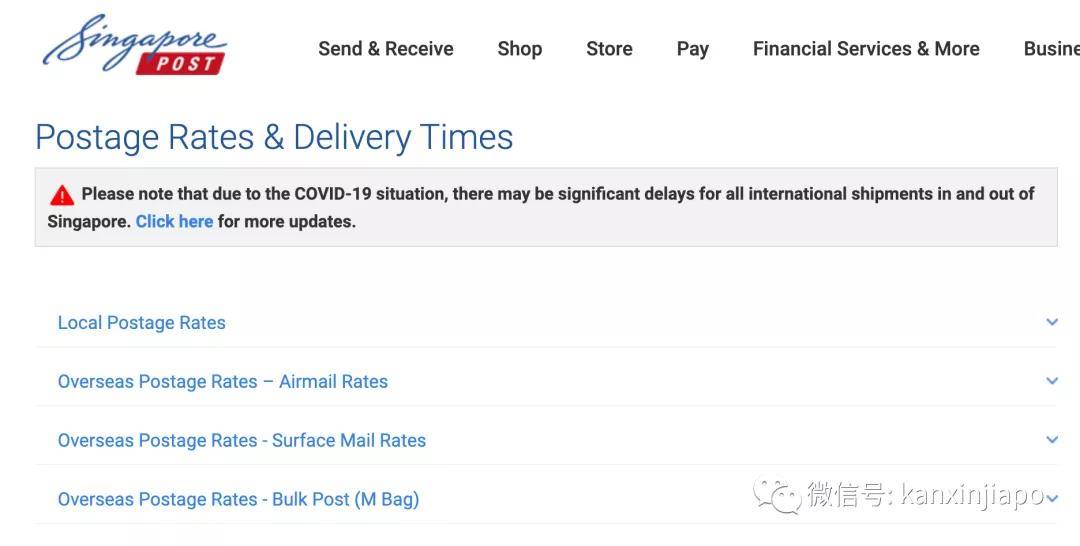Click the 'Local Postage Rates' title text

[x=141, y=323]
